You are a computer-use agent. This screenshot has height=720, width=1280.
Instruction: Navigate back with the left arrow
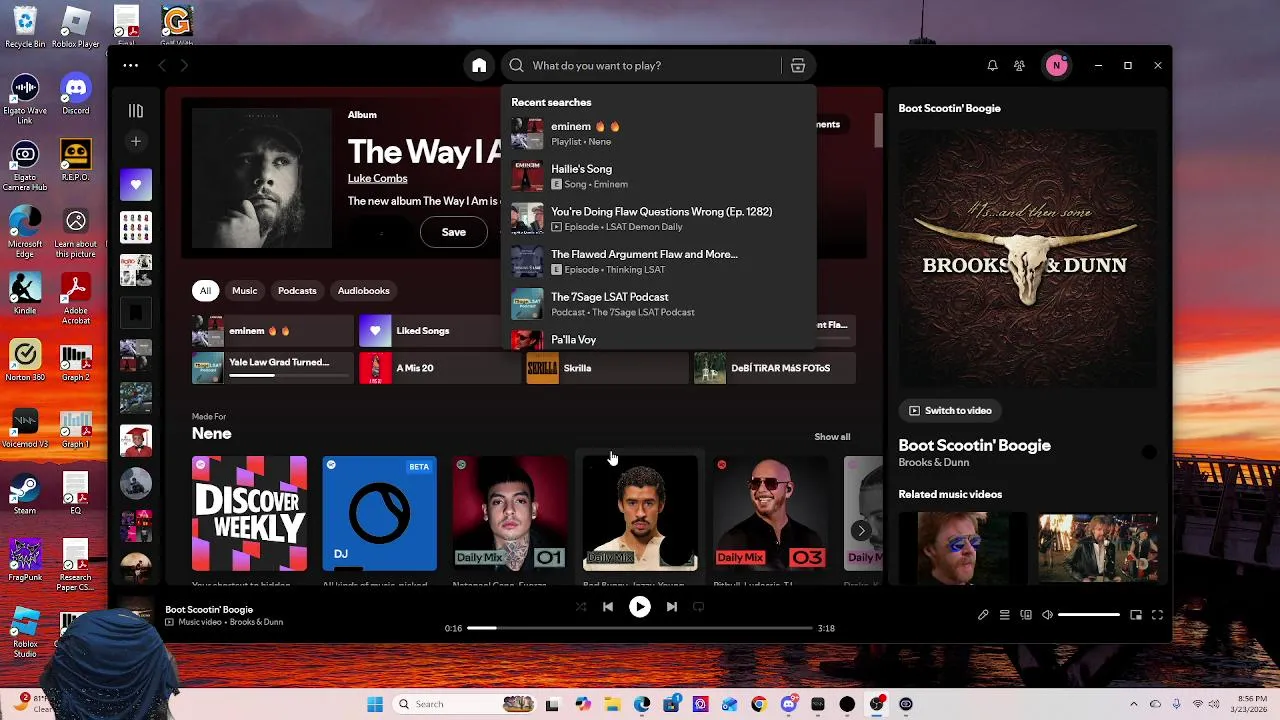pos(162,66)
